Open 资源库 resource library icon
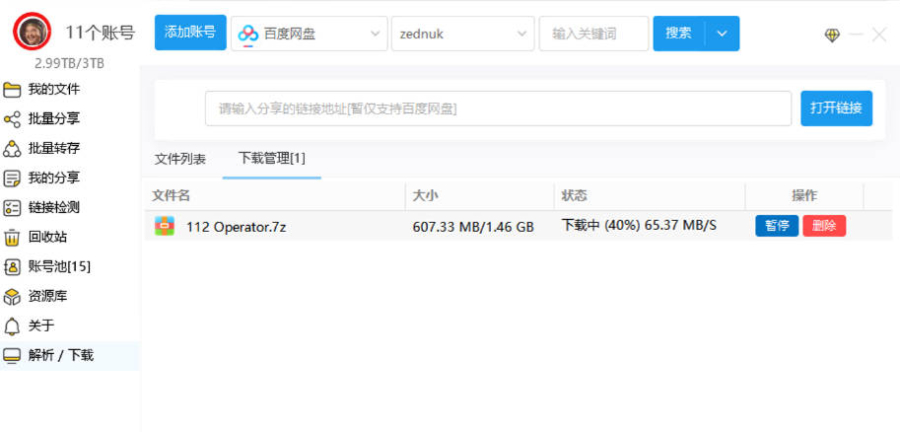Screen dimensions: 900x432 click(12, 297)
